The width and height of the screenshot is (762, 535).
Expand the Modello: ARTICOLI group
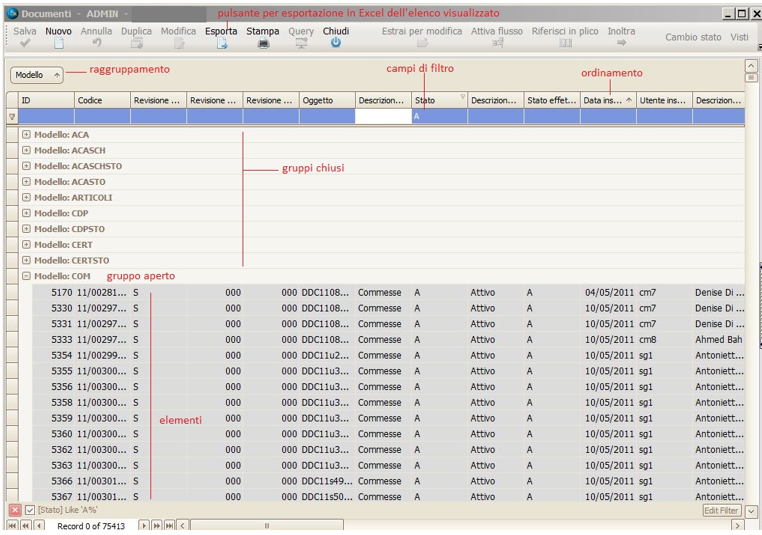tap(26, 197)
